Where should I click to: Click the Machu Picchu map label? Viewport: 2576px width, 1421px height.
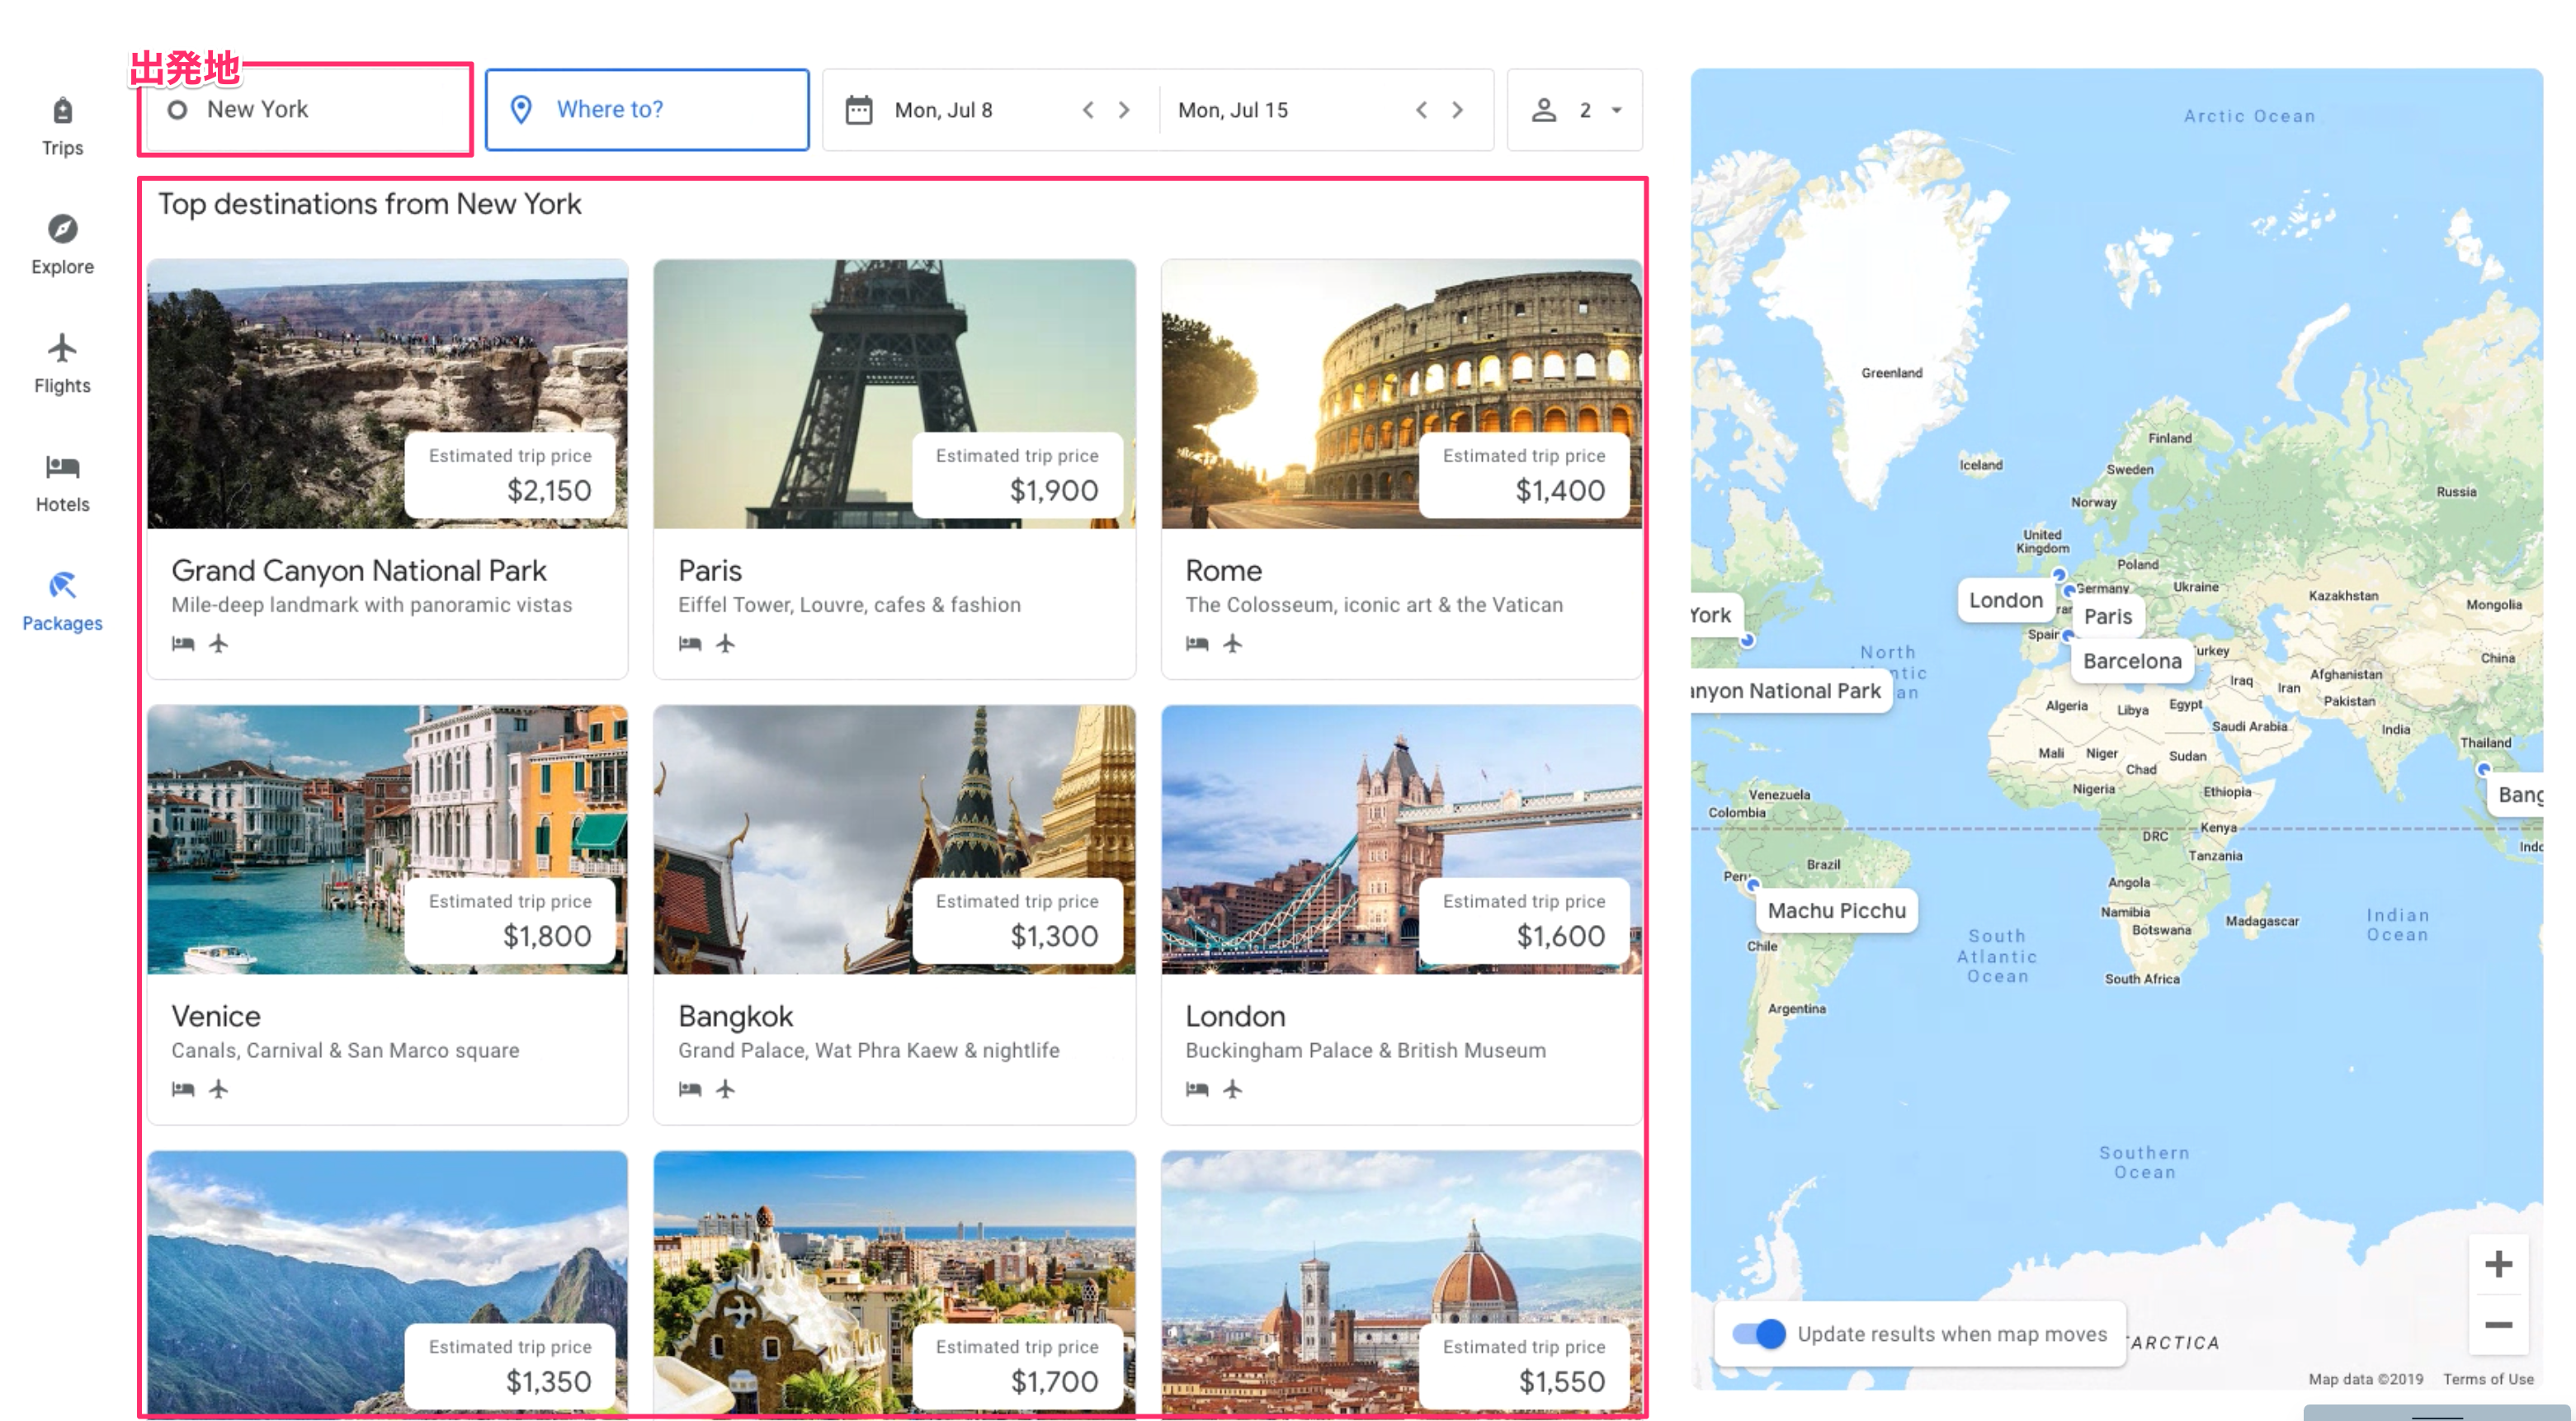pyautogui.click(x=1836, y=911)
